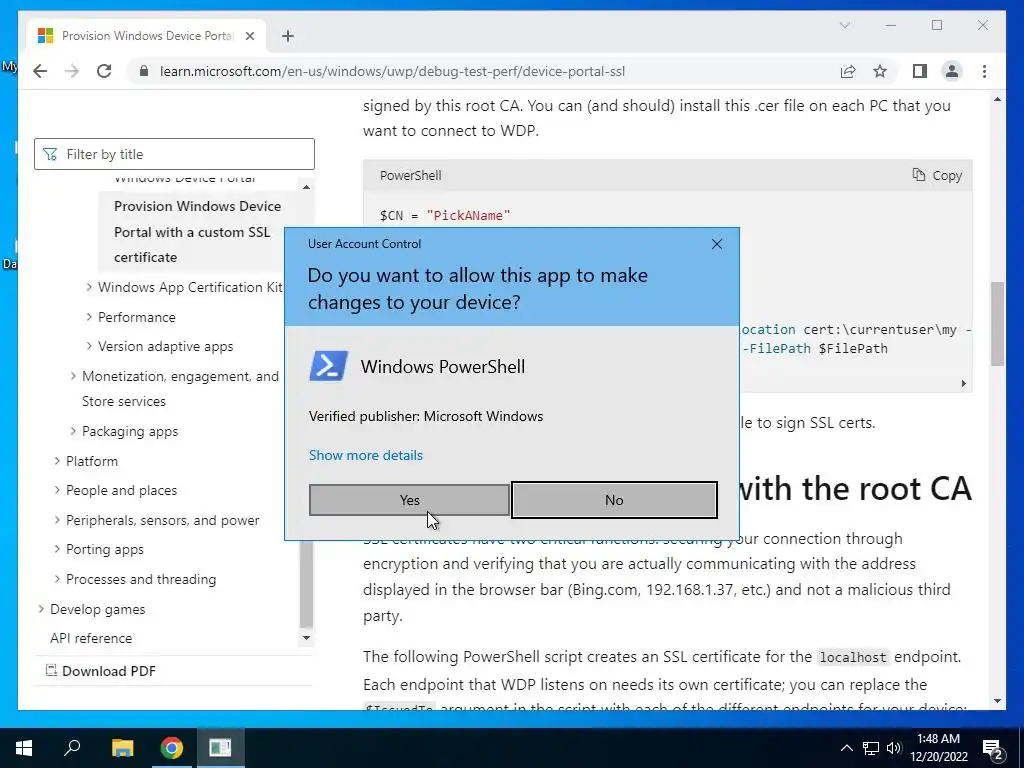Expand Peripherals, sensors, and power
The image size is (1024, 768).
[x=57, y=520]
